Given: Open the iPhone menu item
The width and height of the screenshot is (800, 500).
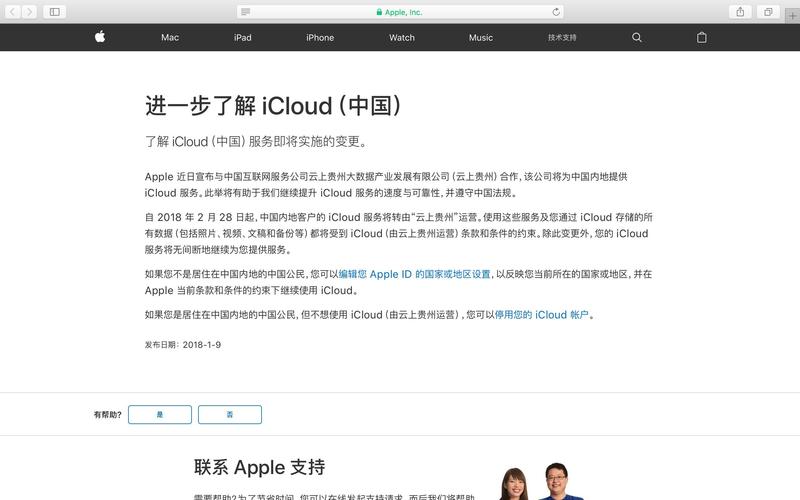Looking at the screenshot, I should [320, 38].
